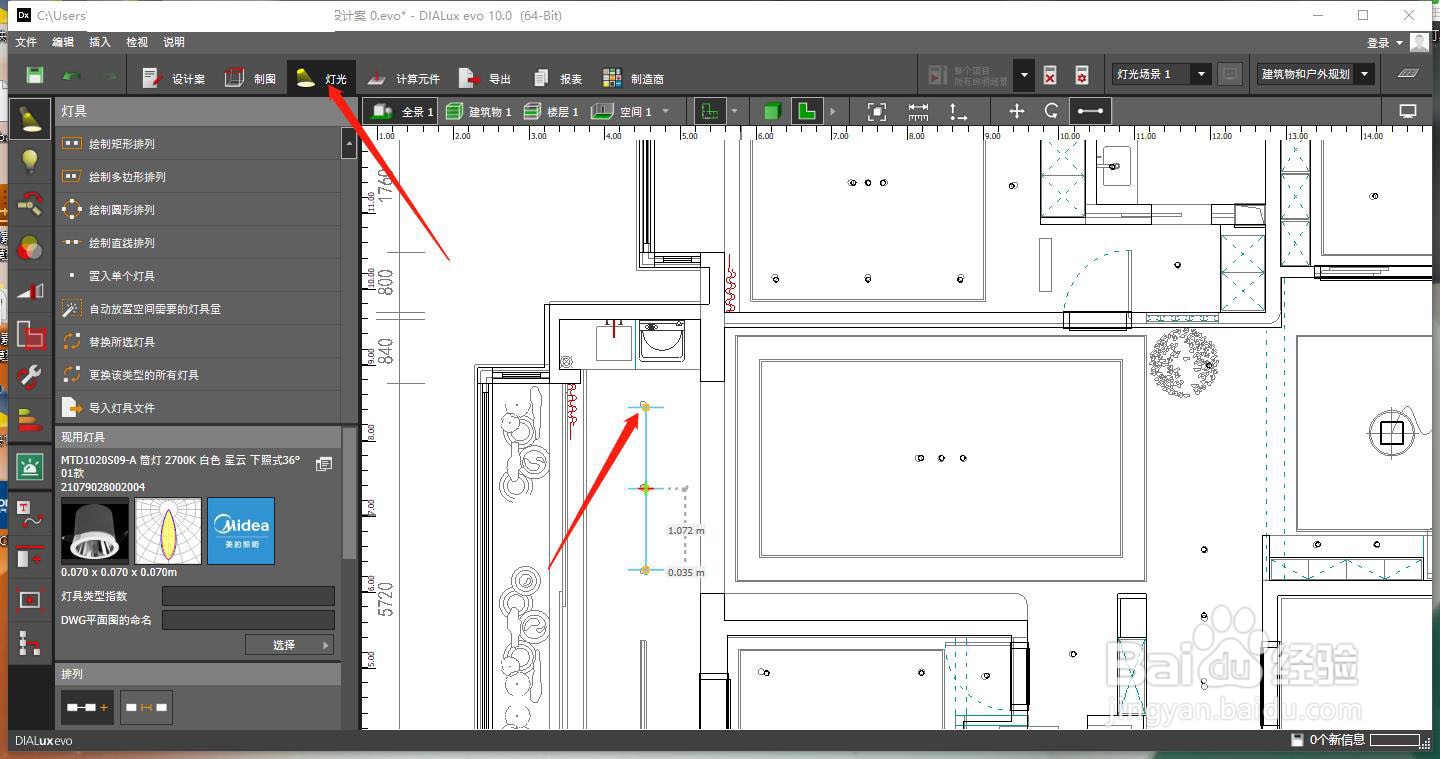Click 更换该类型的所有灯具
The height and width of the screenshot is (759, 1440).
(198, 375)
